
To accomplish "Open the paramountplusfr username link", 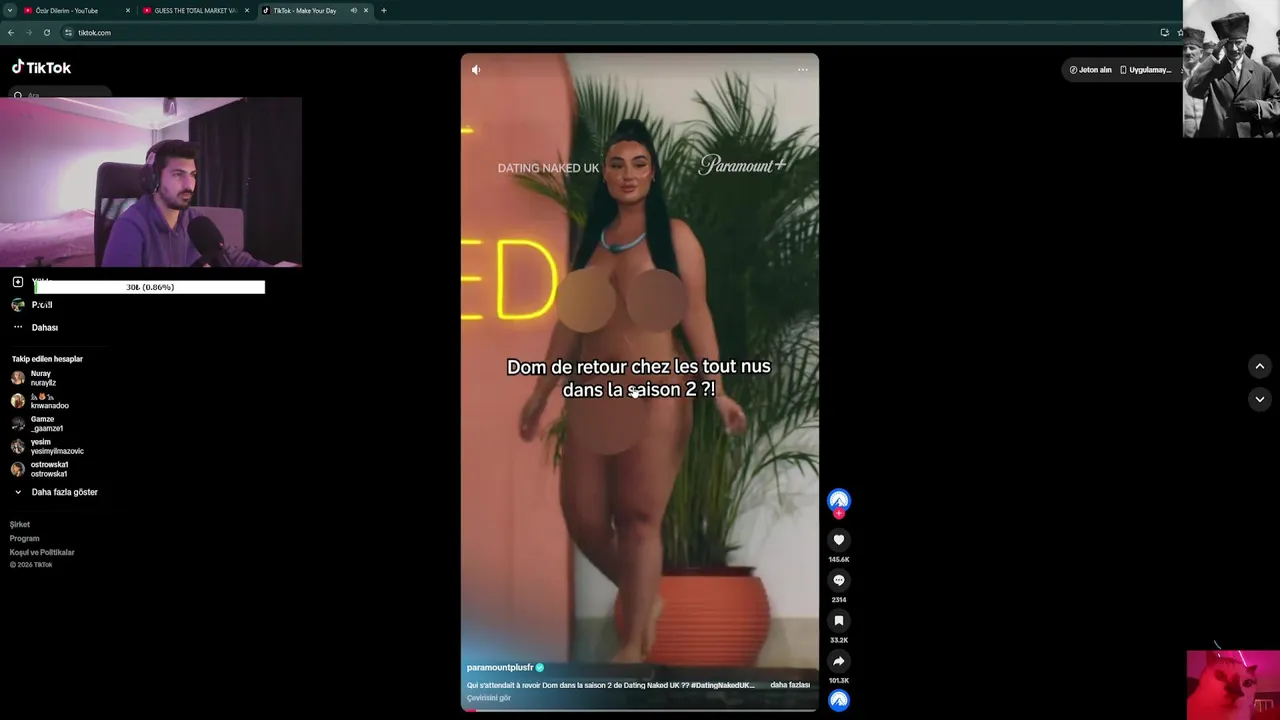I will pos(500,668).
